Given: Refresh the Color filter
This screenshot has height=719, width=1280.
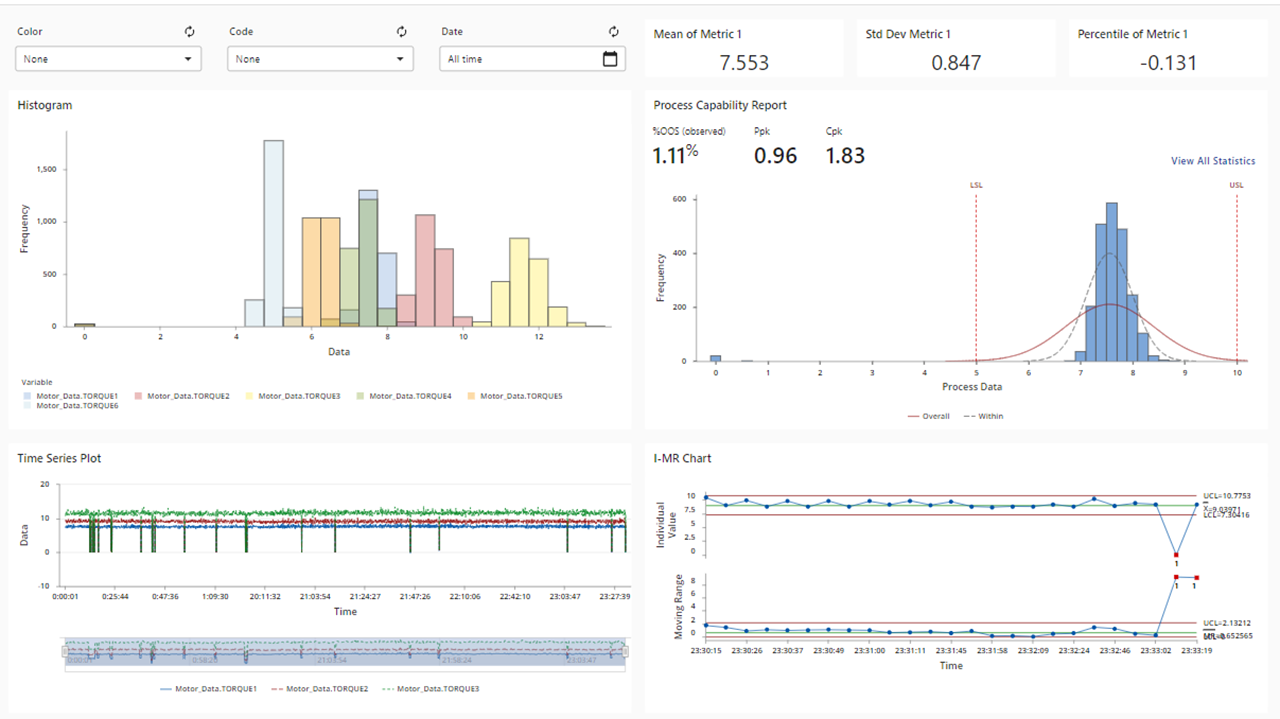Looking at the screenshot, I should (189, 31).
